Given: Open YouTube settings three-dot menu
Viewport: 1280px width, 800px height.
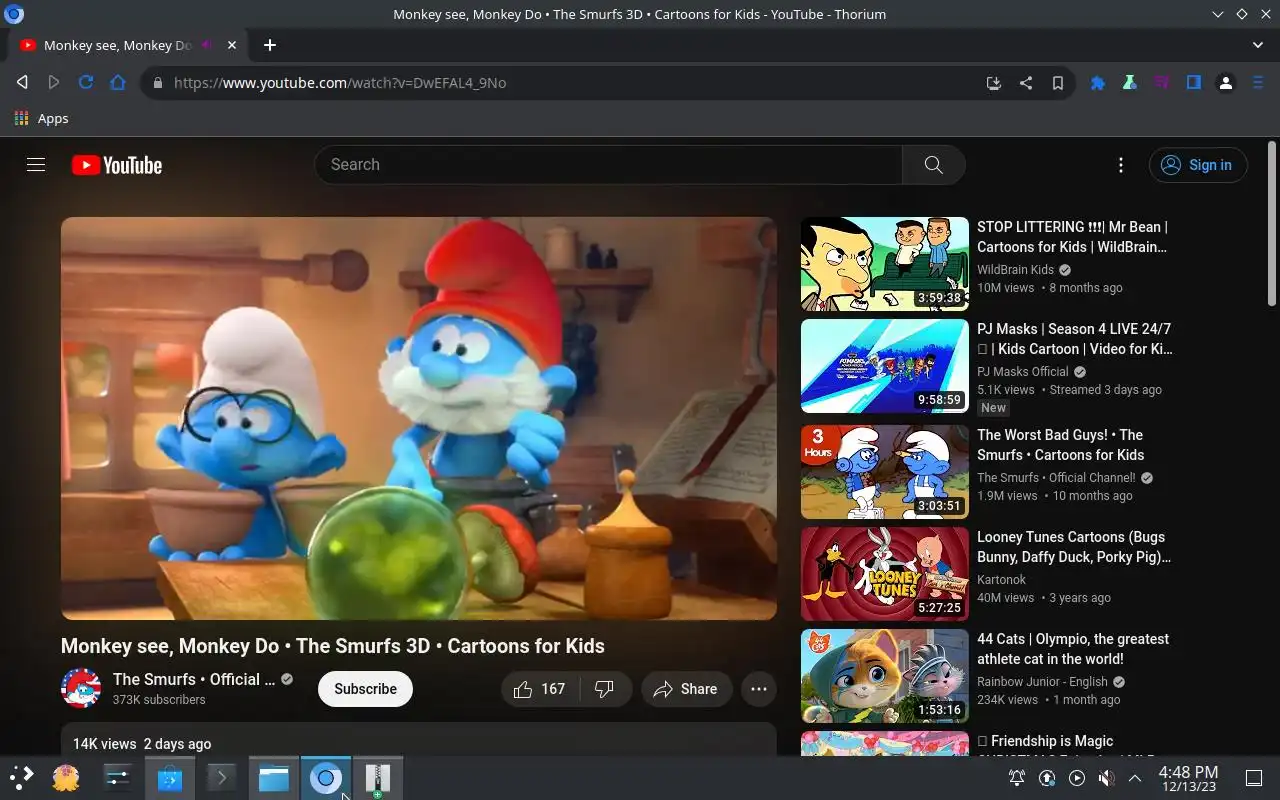Looking at the screenshot, I should coord(1121,165).
